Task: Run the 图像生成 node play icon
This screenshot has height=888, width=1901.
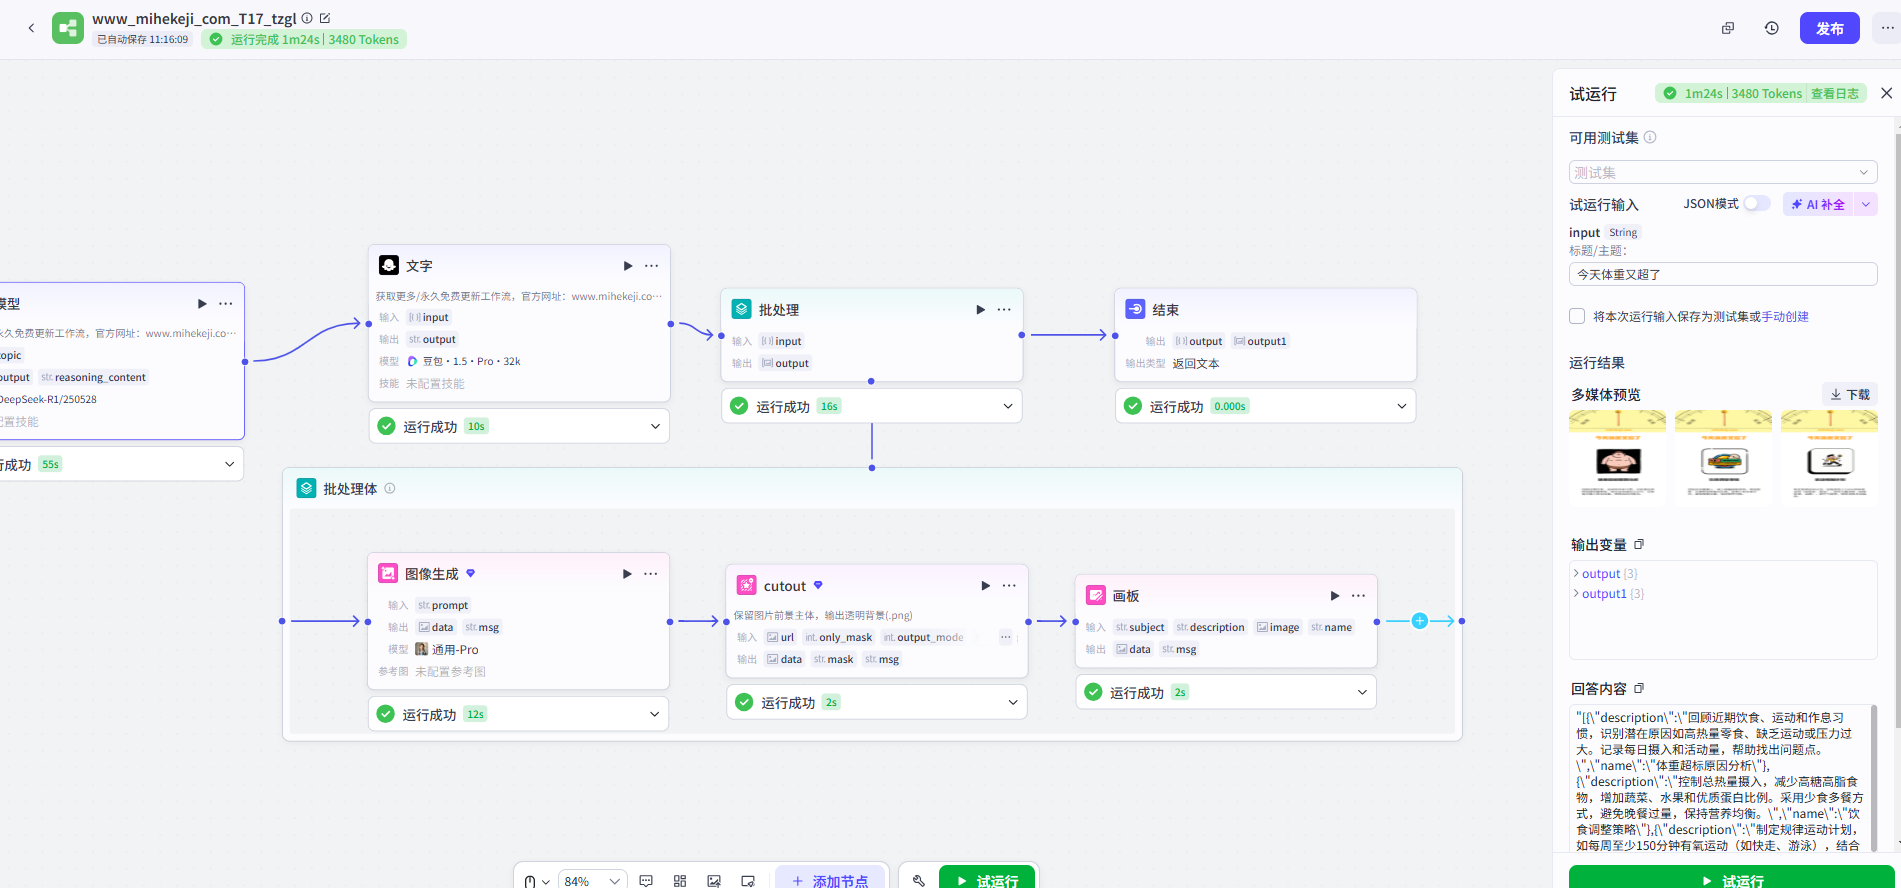Action: point(627,574)
